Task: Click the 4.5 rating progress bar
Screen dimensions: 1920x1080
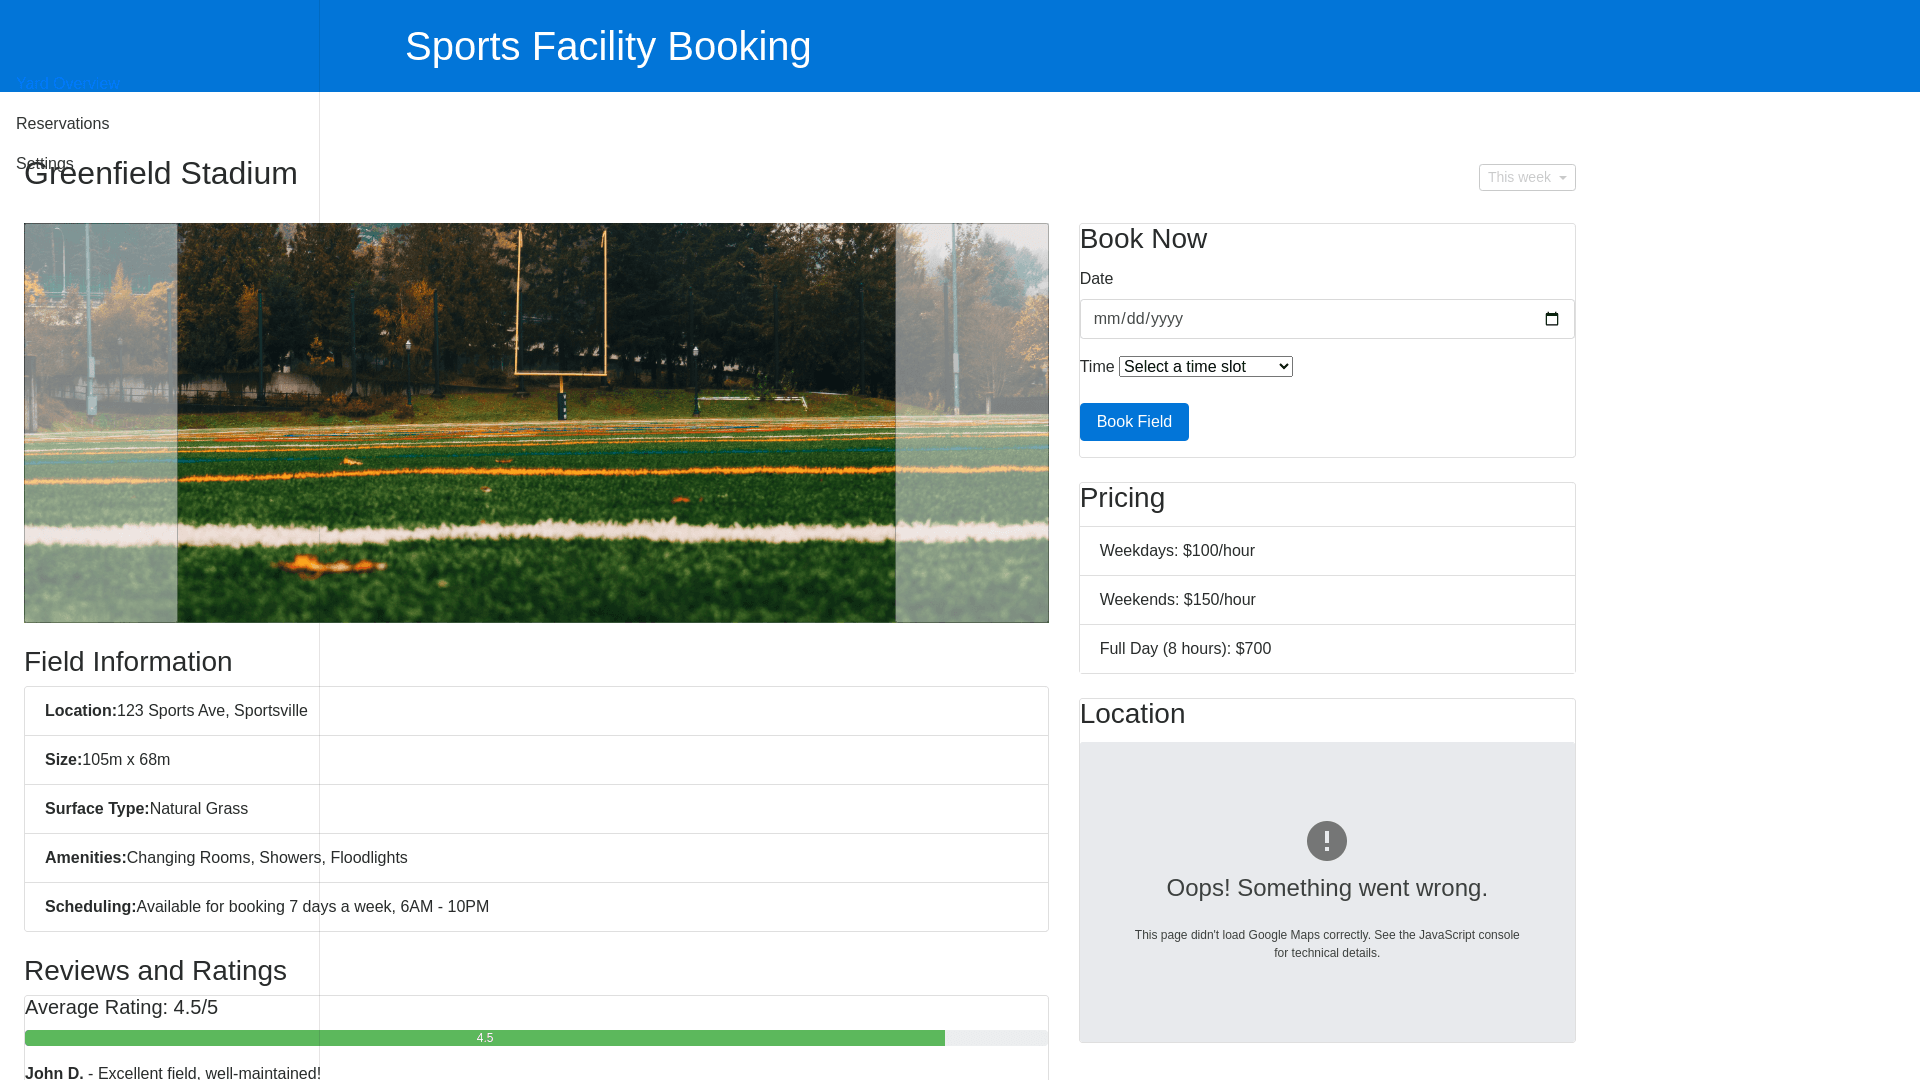Action: pyautogui.click(x=484, y=1038)
